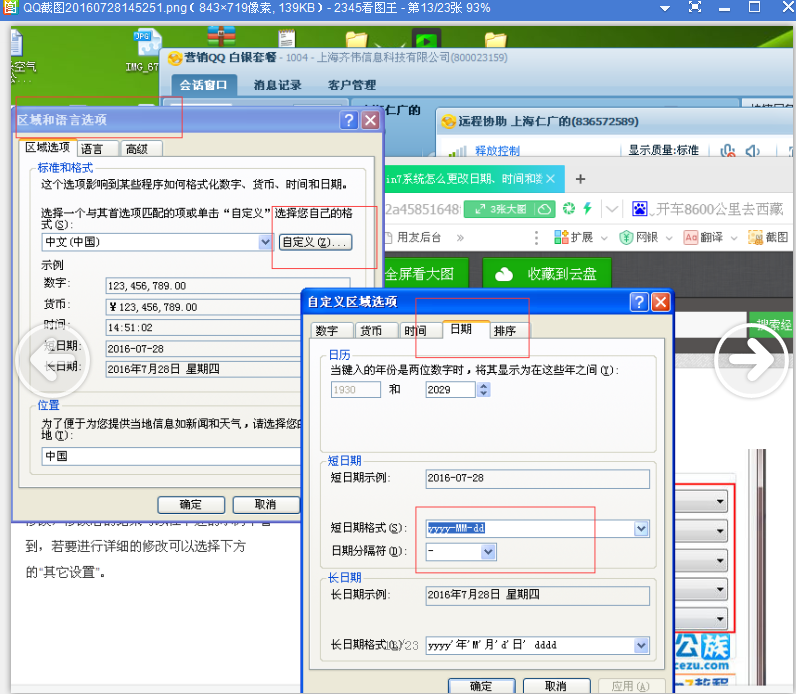Viewport: 796px width, 694px height.
Task: Expand the 长日期格式 dropdown
Action: coord(640,646)
